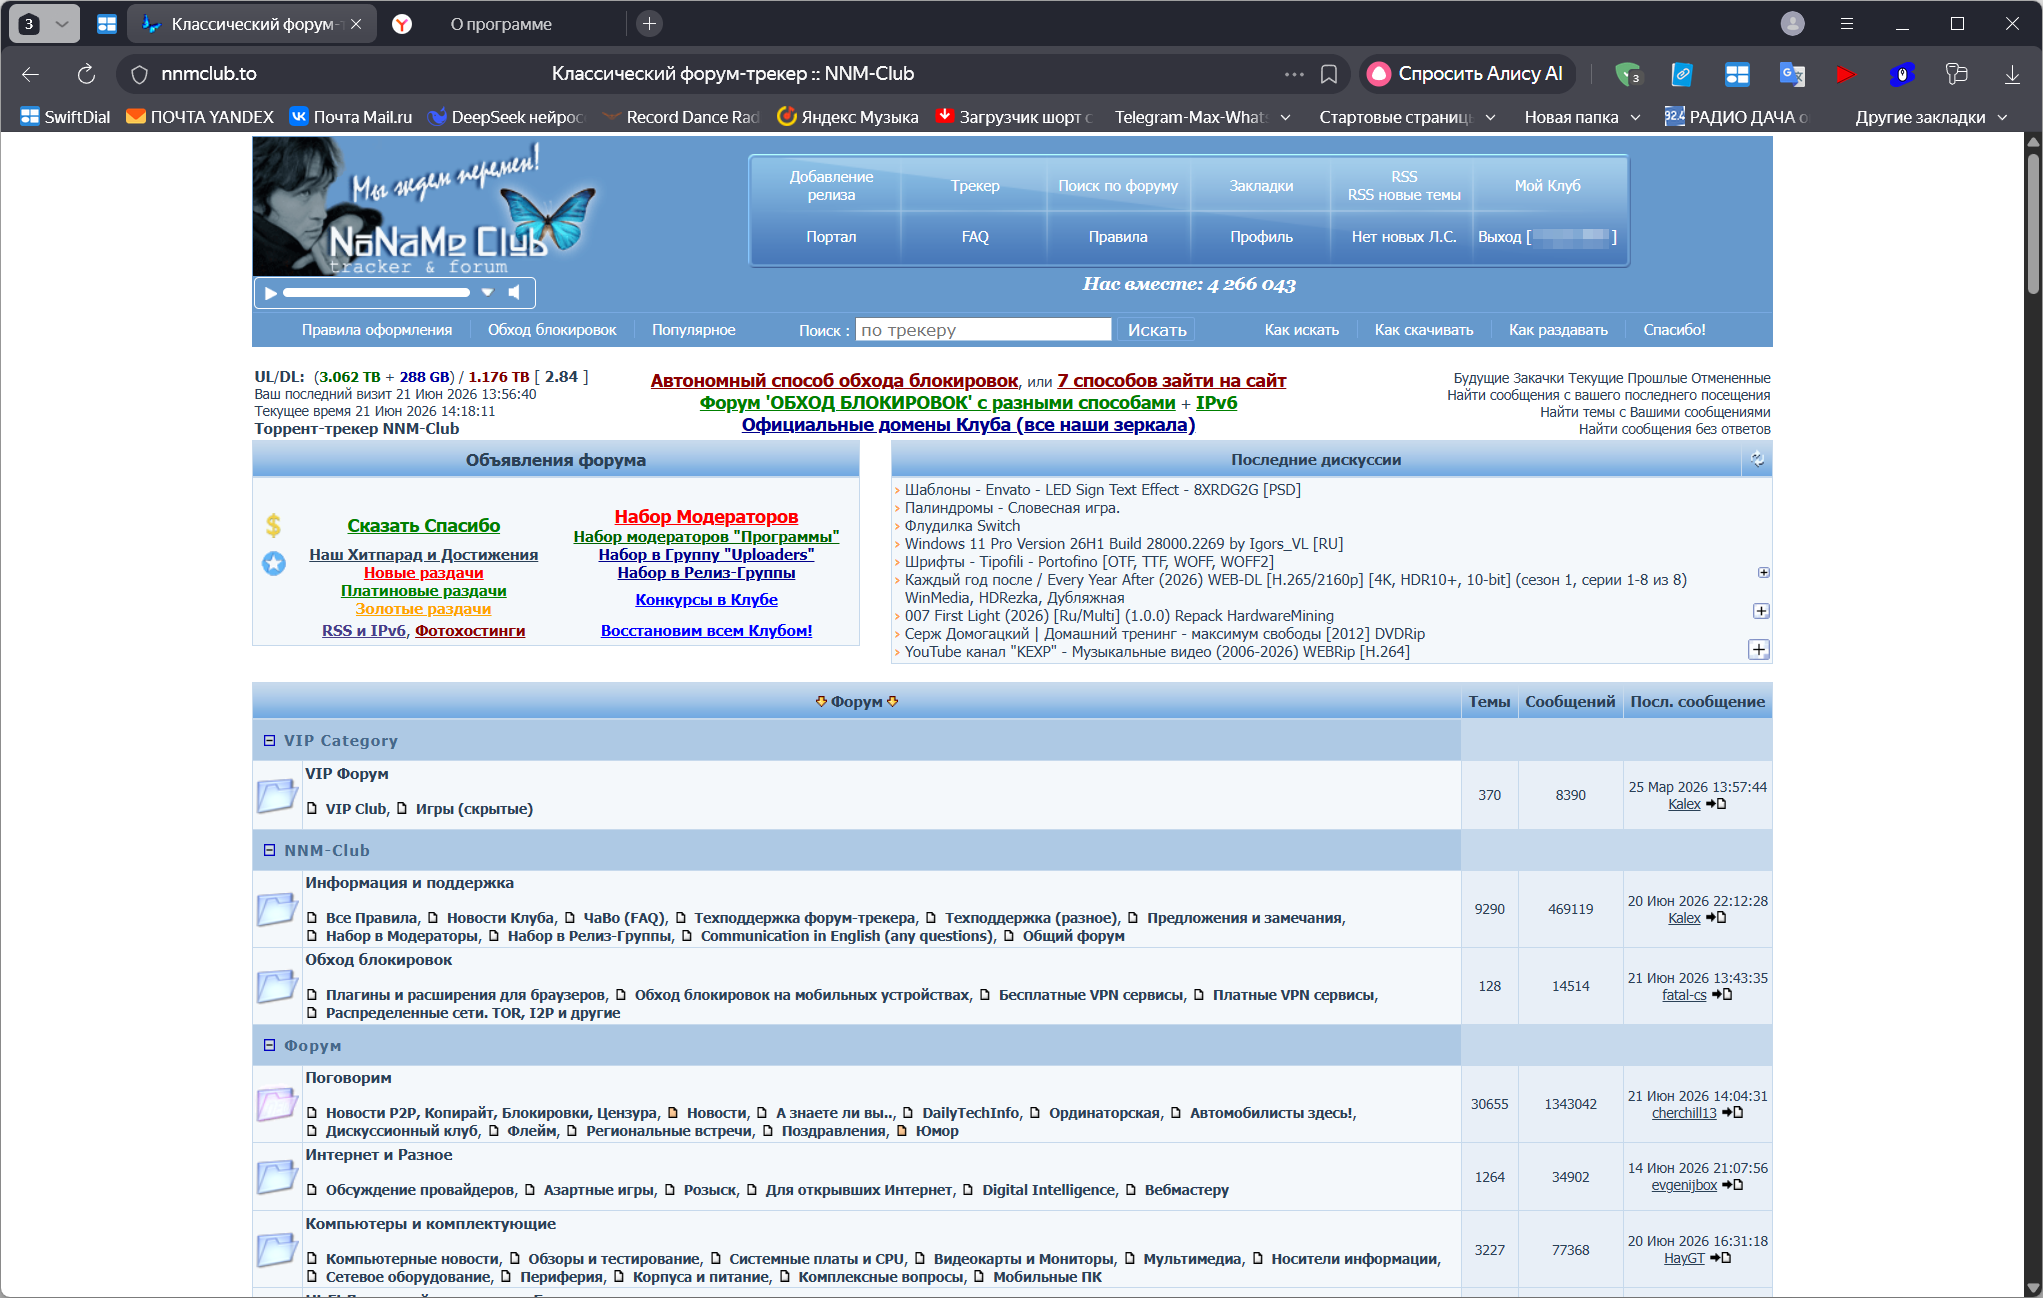Open the Трекер menu item

click(x=975, y=186)
